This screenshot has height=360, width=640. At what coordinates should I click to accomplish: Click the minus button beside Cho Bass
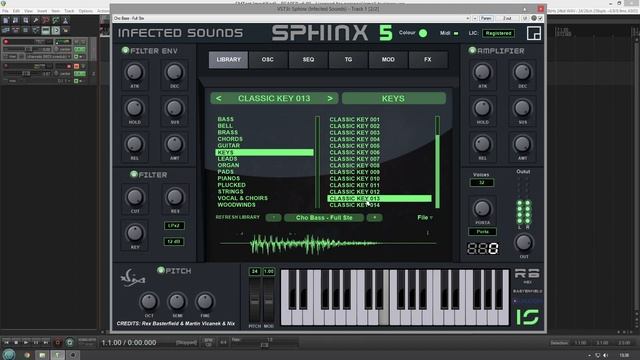click(273, 218)
